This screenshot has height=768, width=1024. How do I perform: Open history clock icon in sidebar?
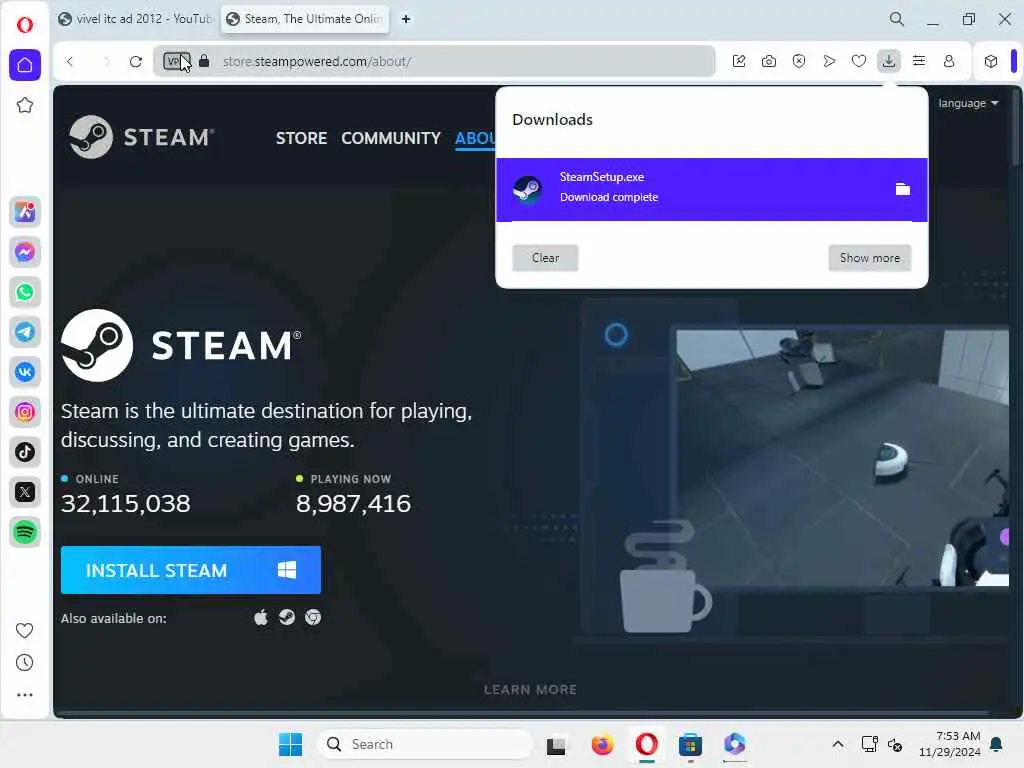tap(24, 663)
